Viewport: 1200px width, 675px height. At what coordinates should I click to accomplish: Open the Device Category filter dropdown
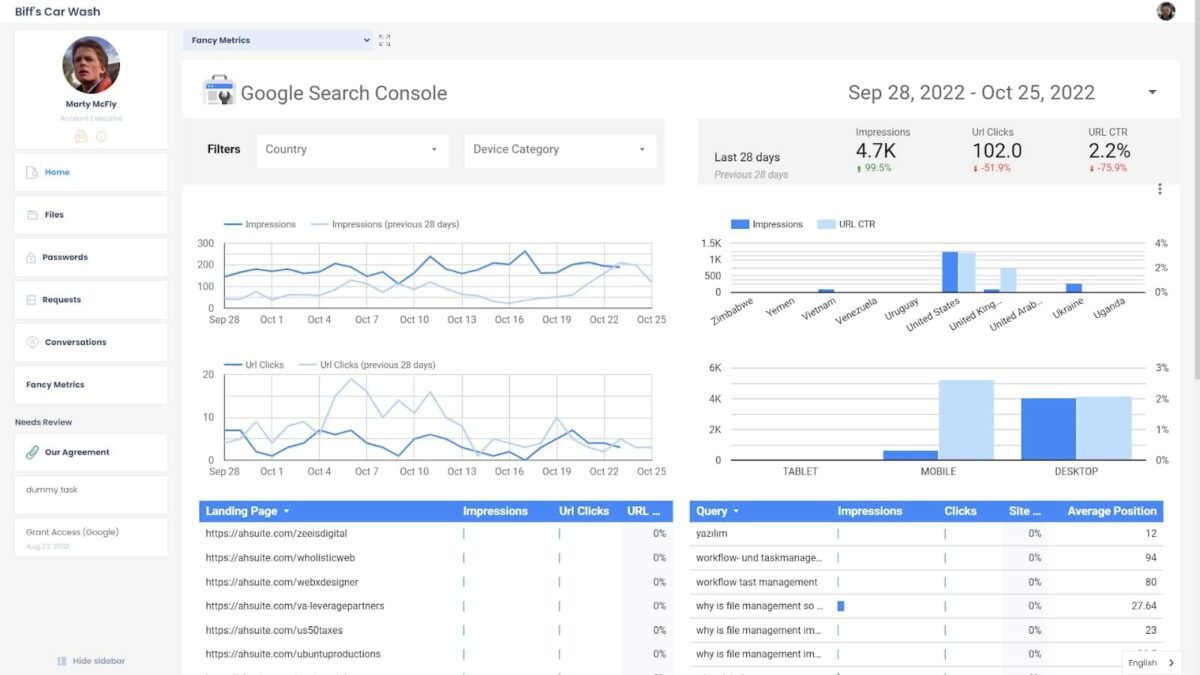[558, 149]
